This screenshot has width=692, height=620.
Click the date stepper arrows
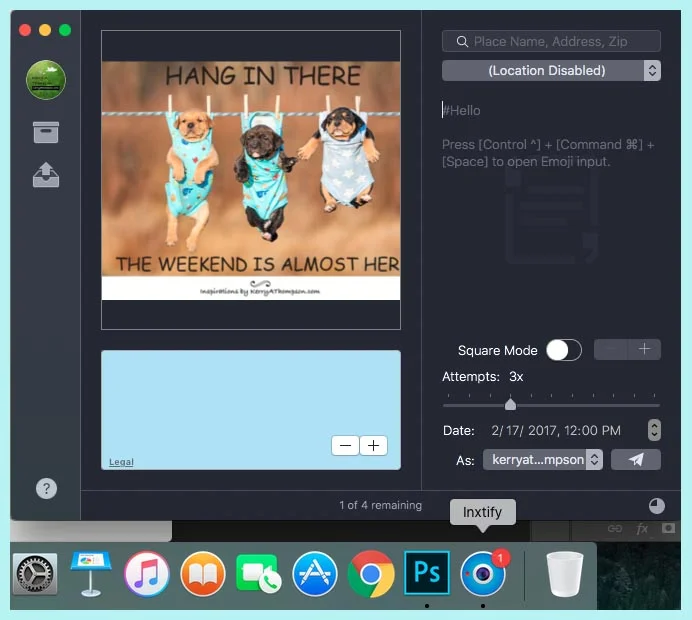pos(654,430)
